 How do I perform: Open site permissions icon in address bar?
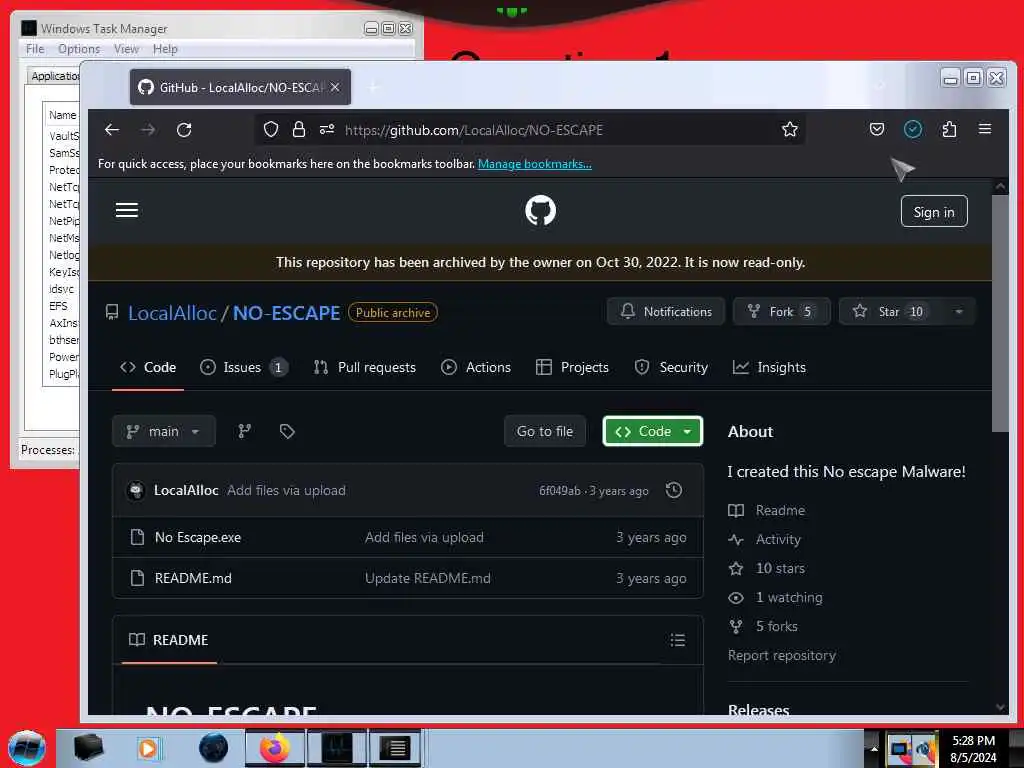[x=327, y=129]
